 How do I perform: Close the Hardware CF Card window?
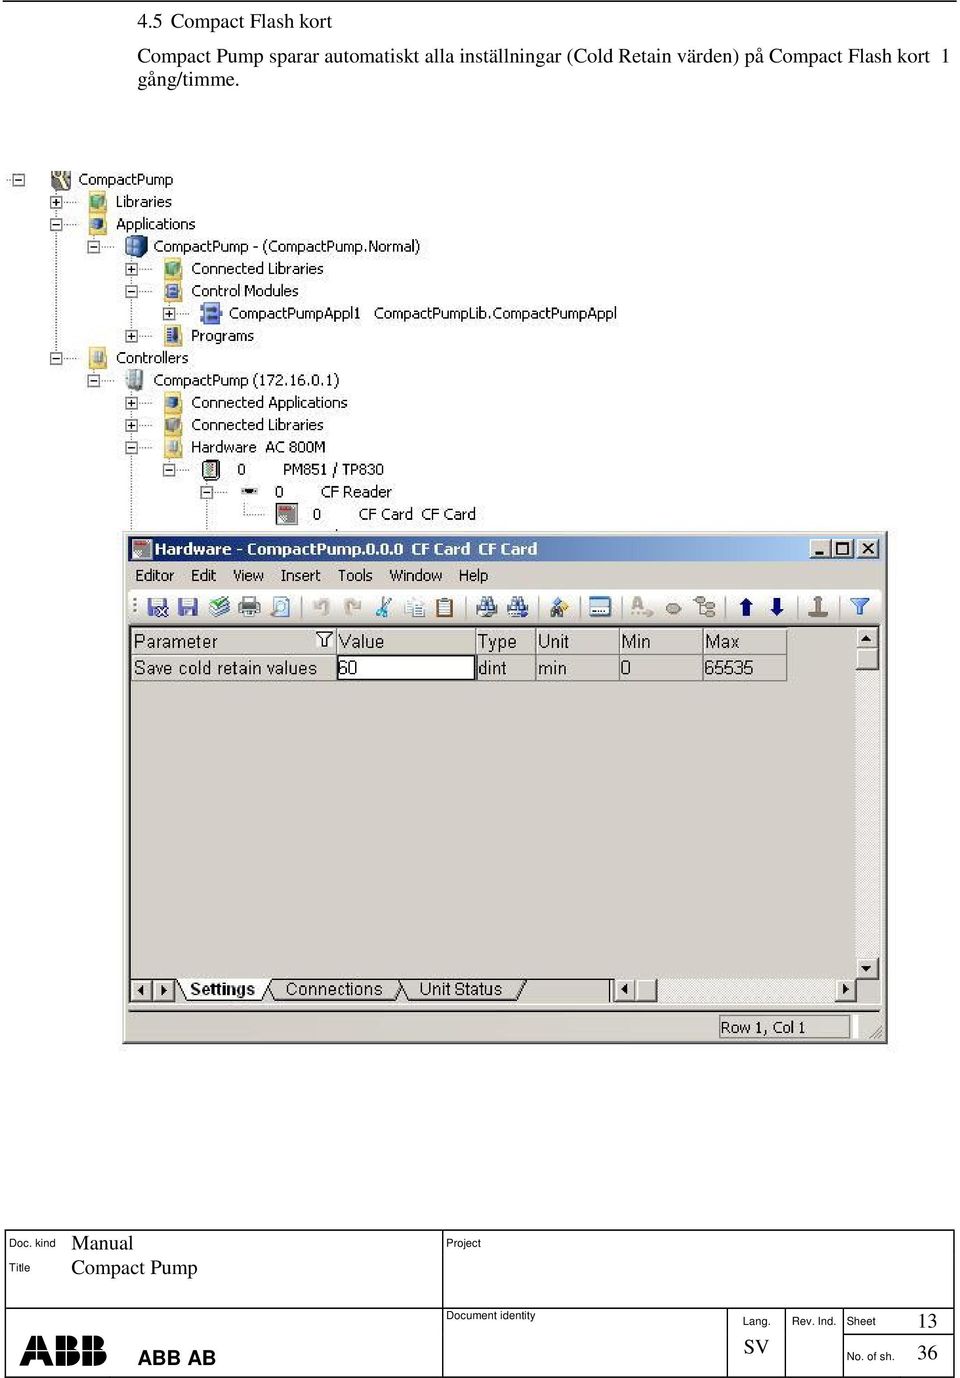(868, 548)
